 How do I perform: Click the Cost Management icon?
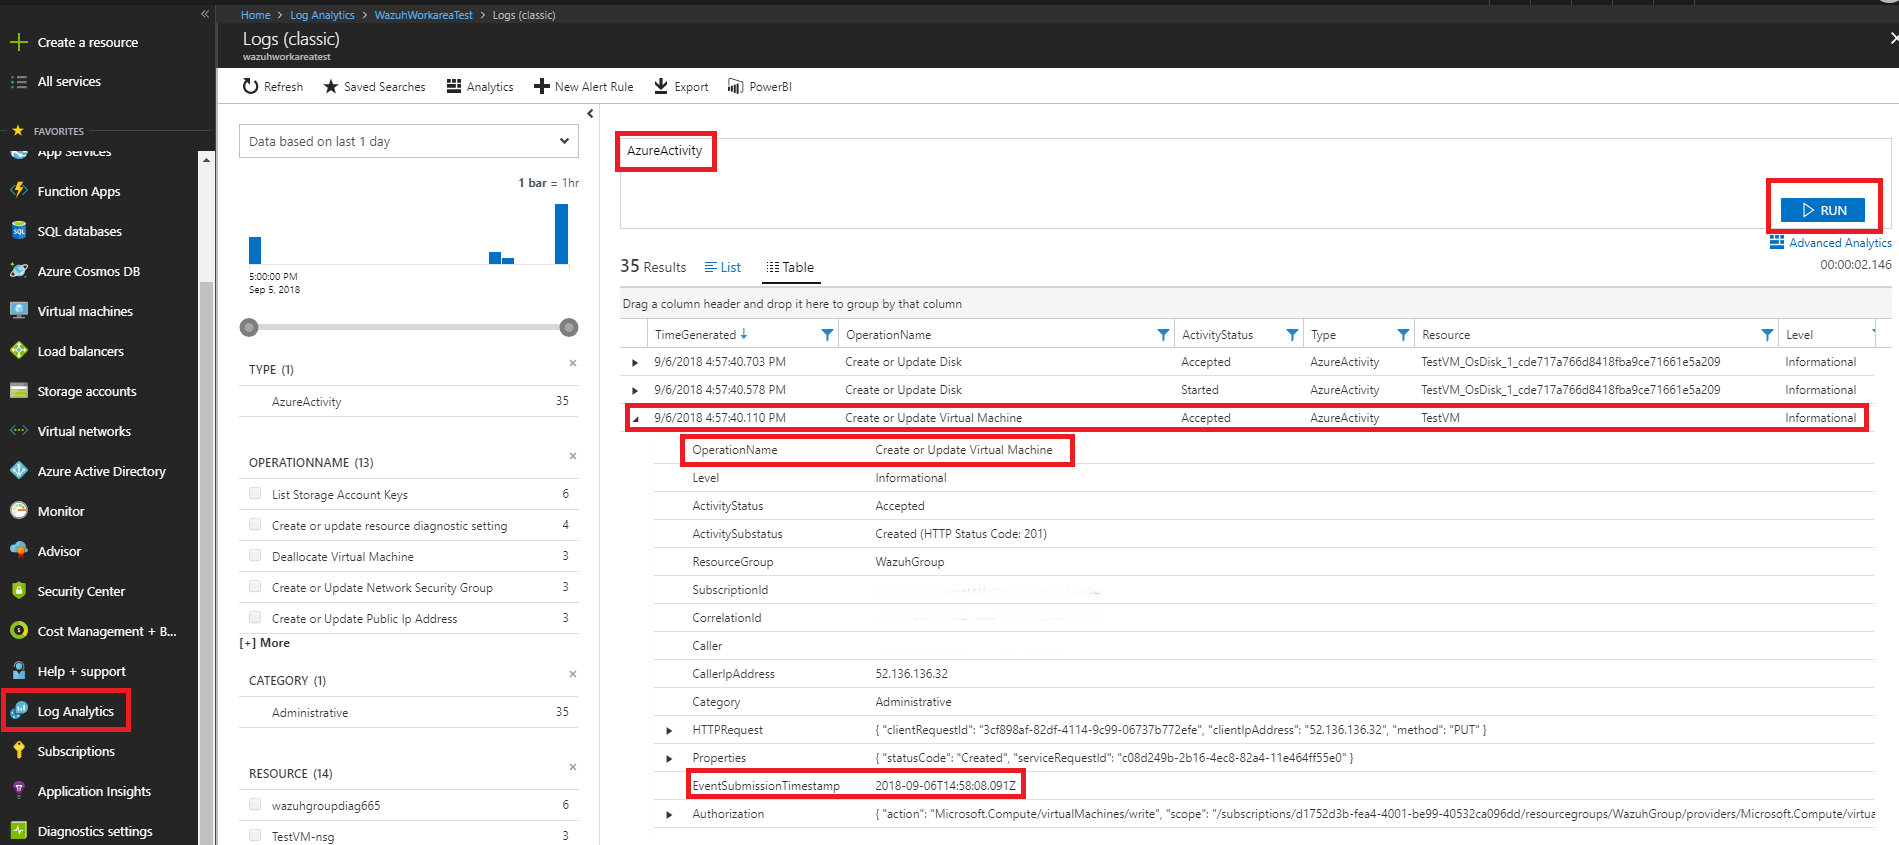point(18,631)
